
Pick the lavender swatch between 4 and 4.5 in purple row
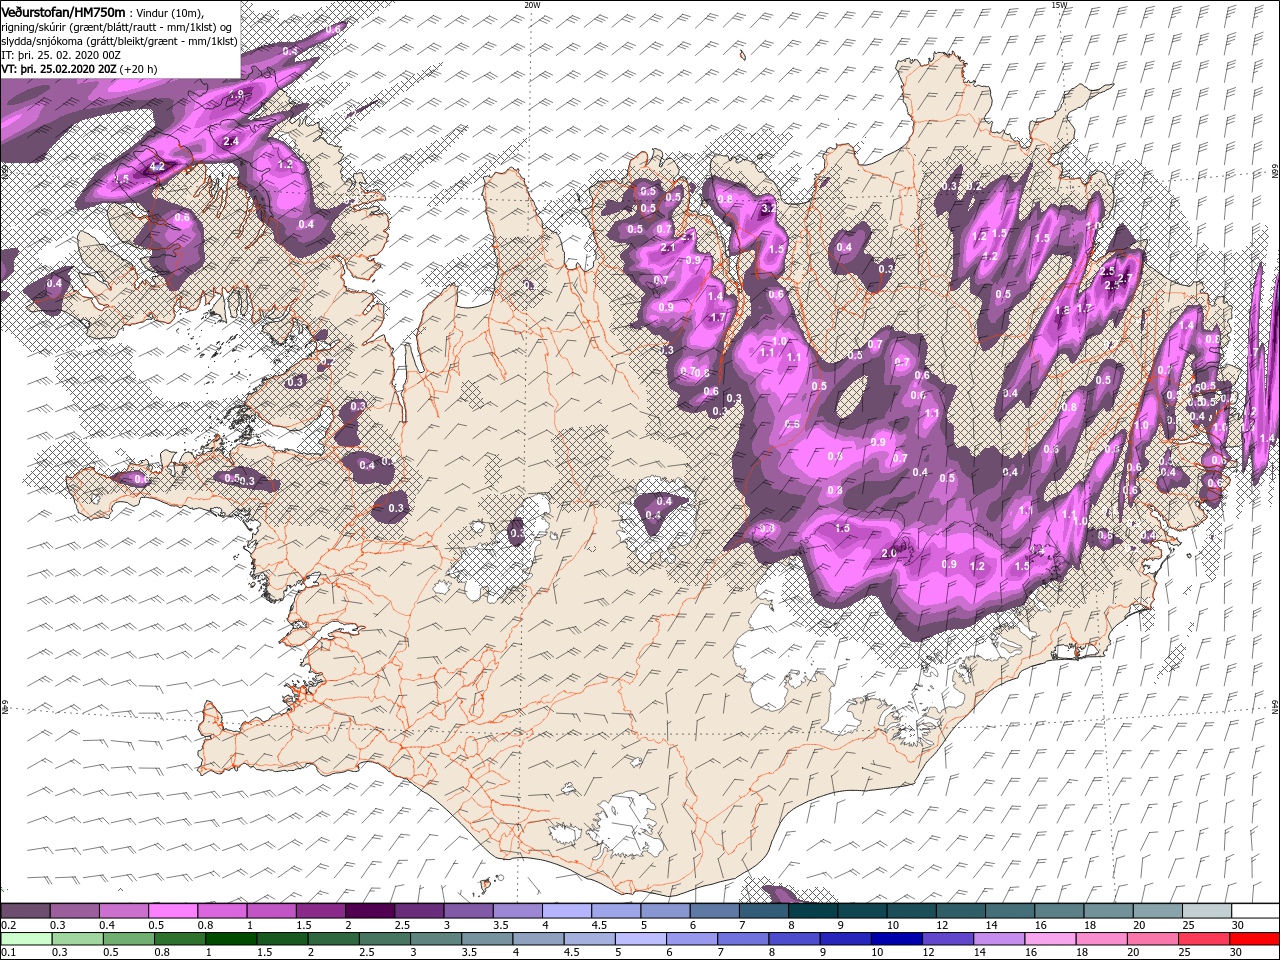pos(567,911)
